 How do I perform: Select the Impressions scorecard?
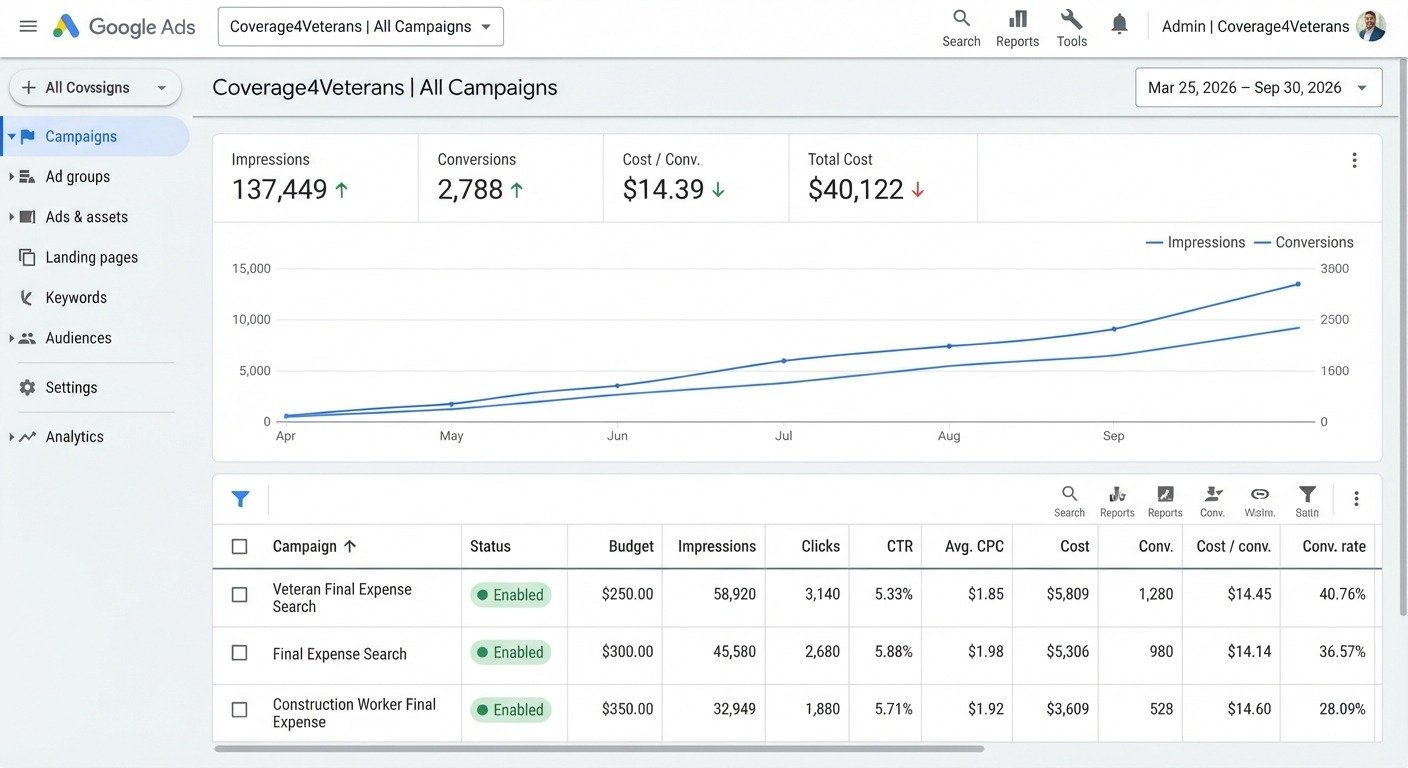pos(315,178)
